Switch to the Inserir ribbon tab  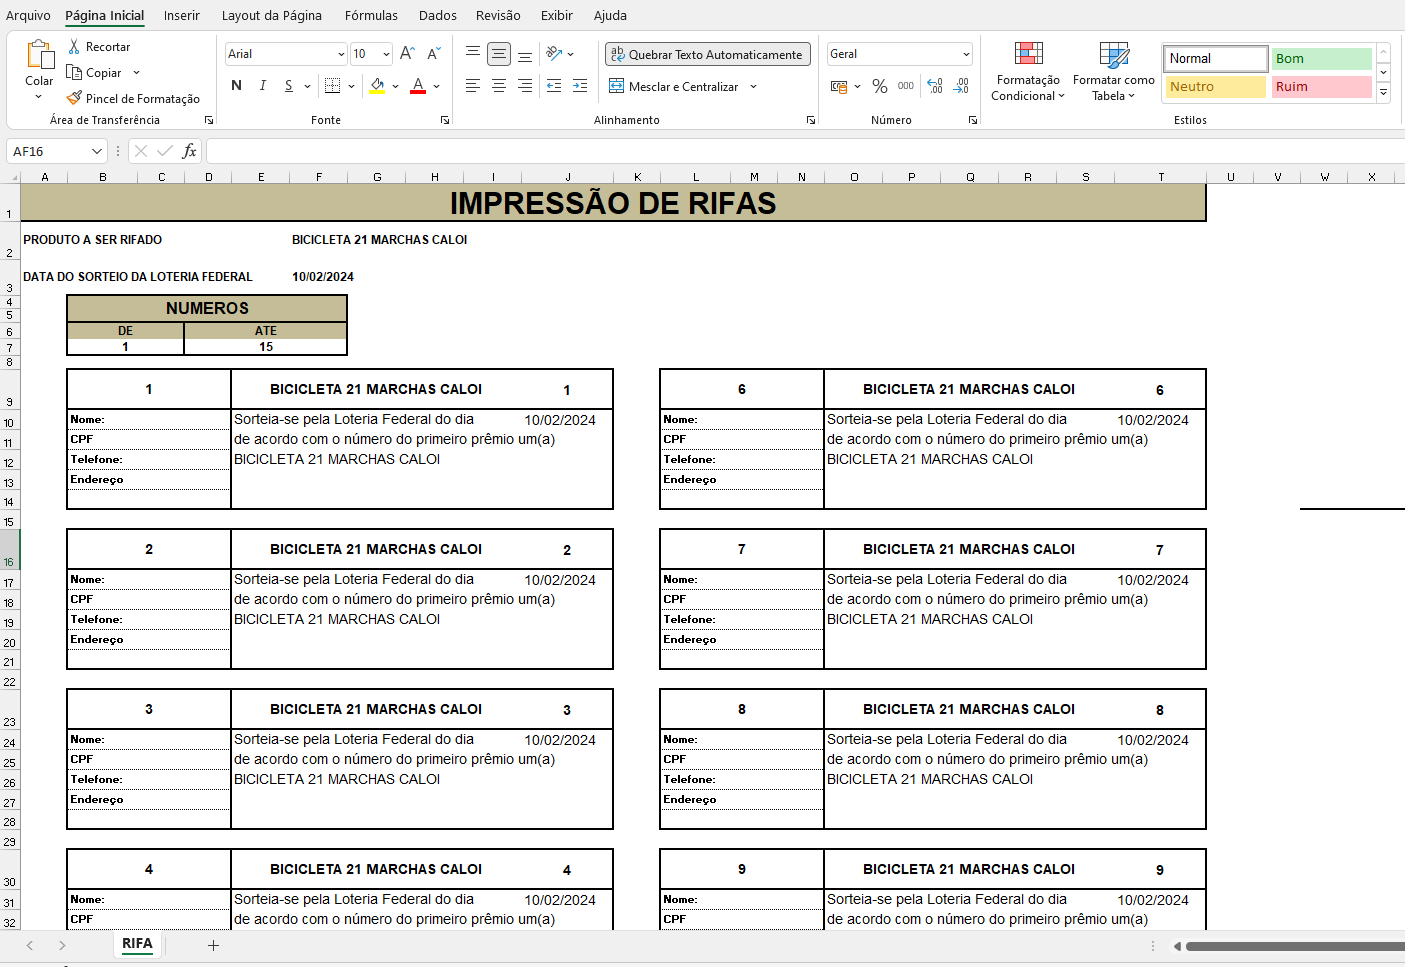click(181, 15)
